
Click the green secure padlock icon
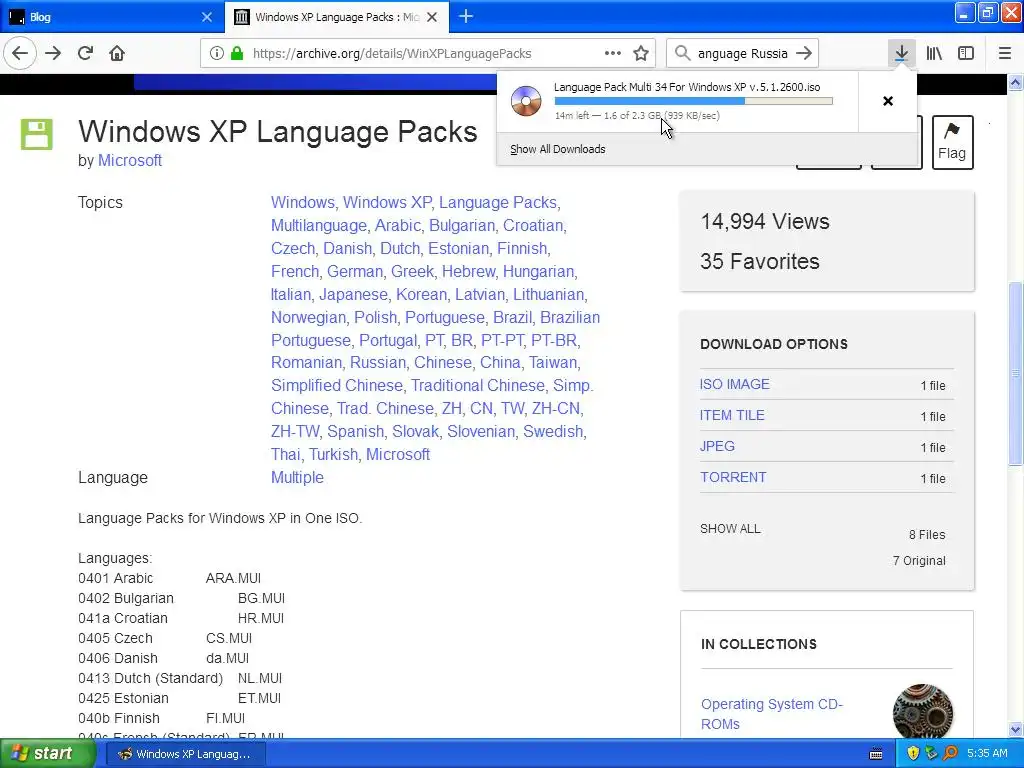(237, 54)
